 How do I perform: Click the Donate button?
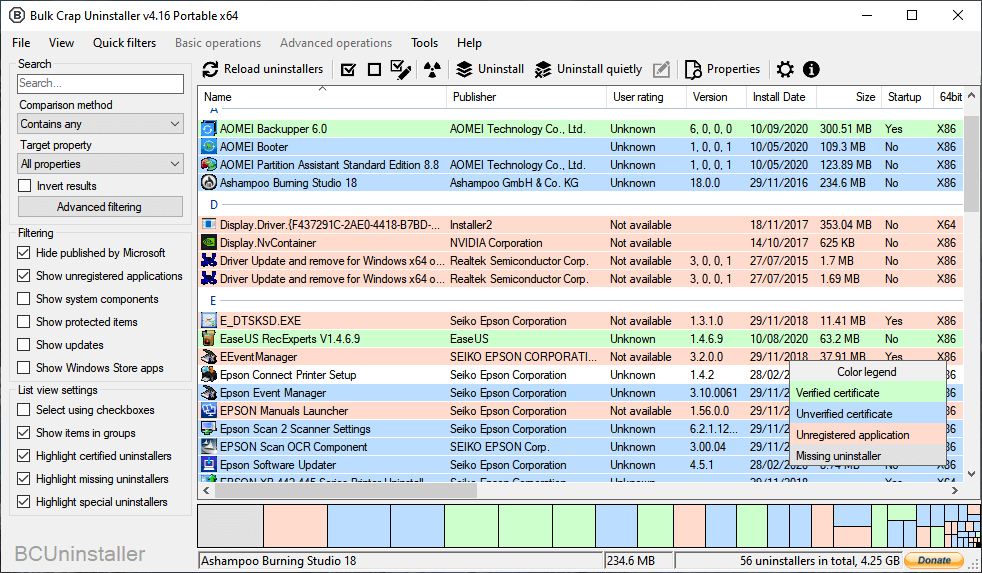(934, 560)
